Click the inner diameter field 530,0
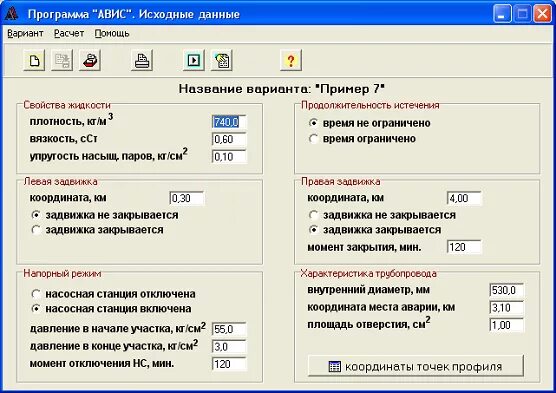 tap(506, 290)
